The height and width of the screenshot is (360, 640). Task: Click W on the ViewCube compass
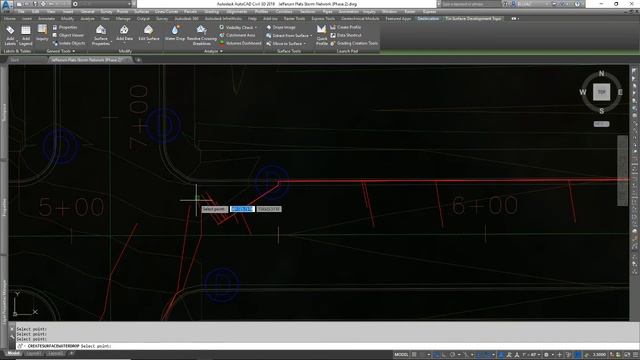tap(583, 92)
